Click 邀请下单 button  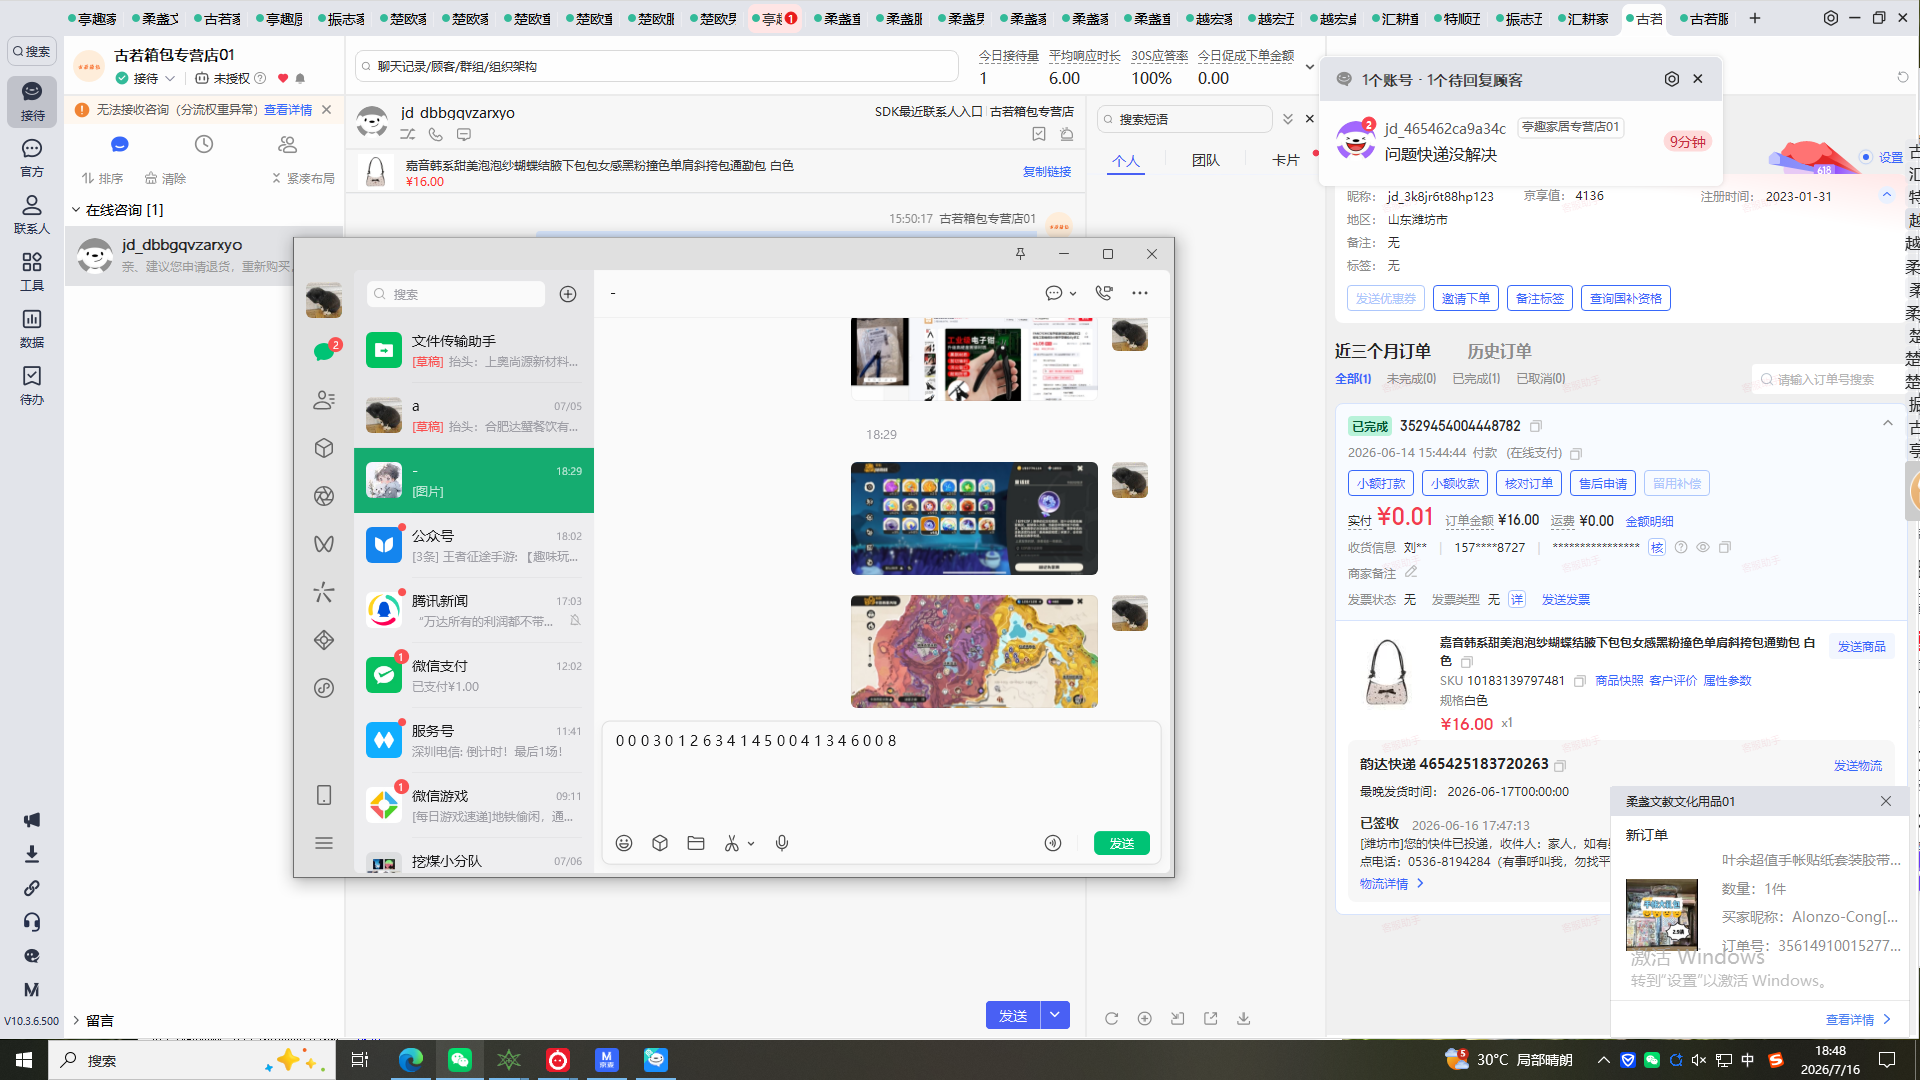(x=1465, y=298)
